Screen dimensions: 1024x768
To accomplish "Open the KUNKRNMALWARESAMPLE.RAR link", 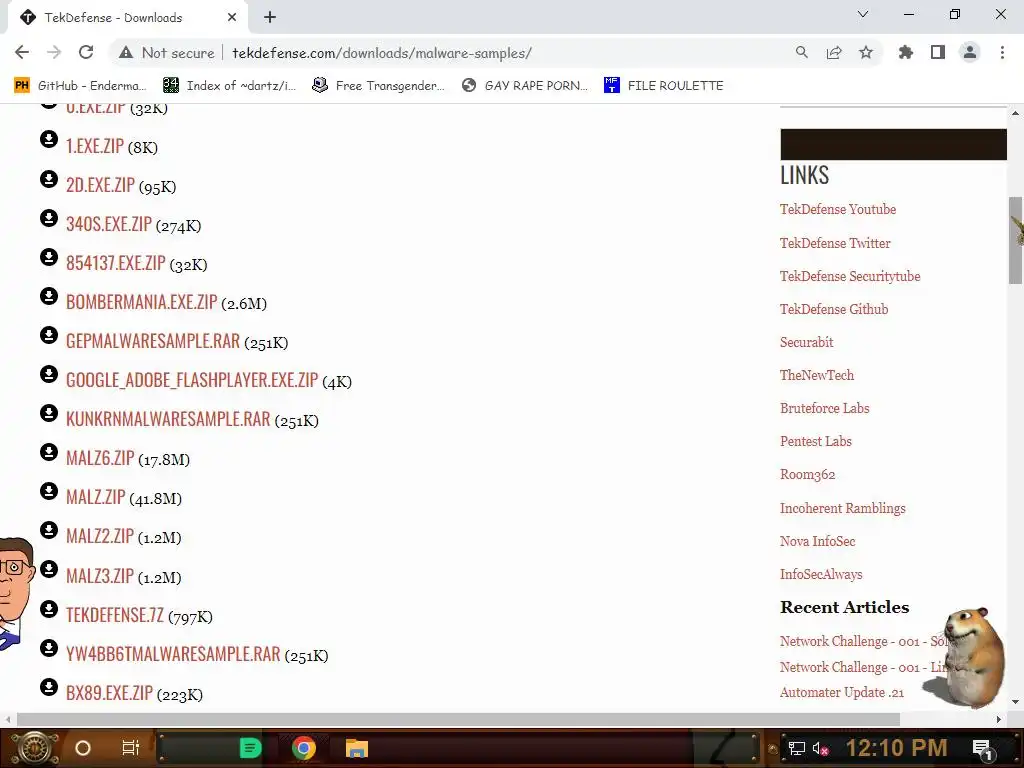I will (168, 419).
